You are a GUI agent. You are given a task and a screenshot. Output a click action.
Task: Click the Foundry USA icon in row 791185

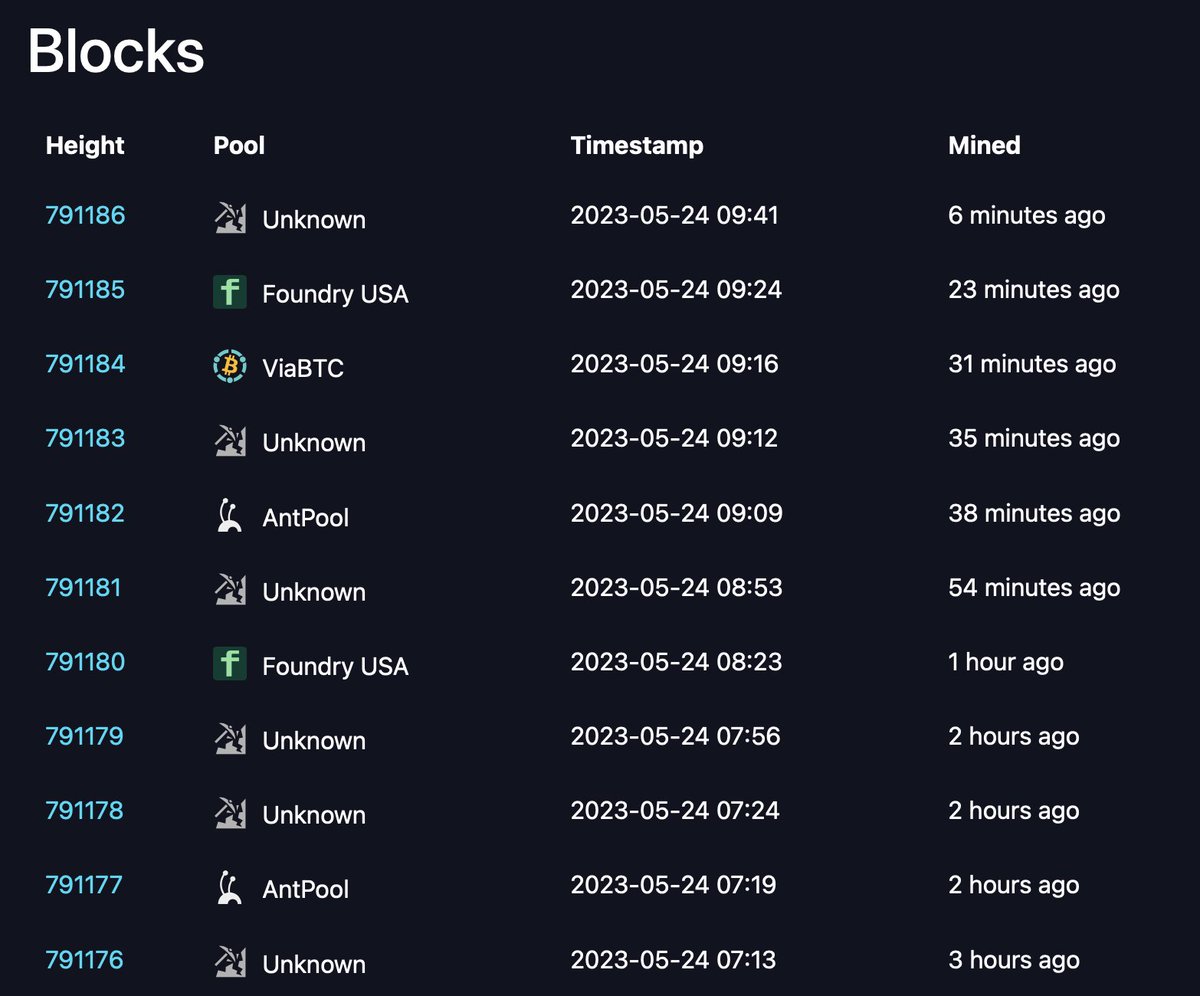click(230, 292)
